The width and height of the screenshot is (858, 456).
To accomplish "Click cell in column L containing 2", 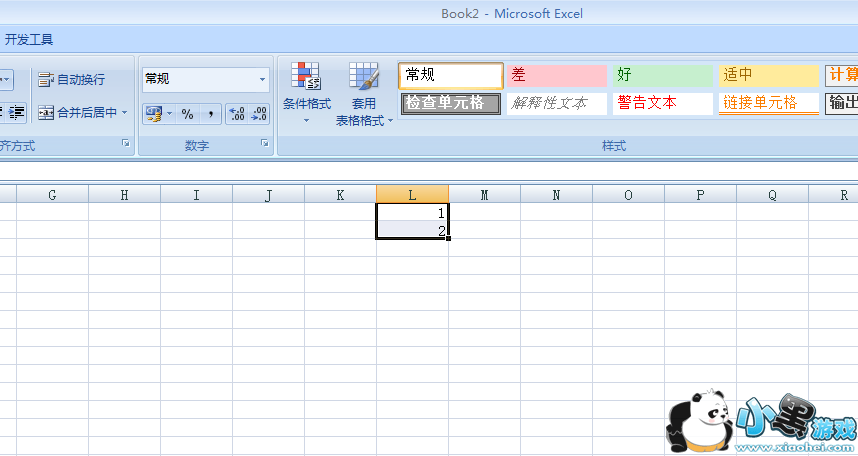I will [413, 230].
